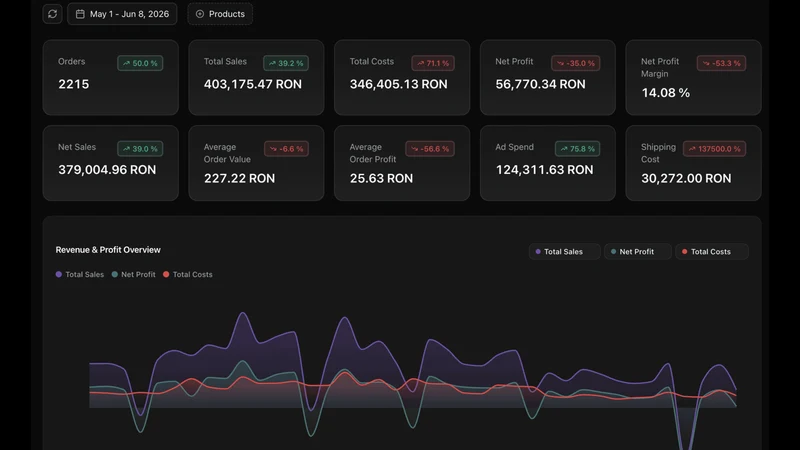Click the Orders 50.0 % change badge
The height and width of the screenshot is (450, 800).
(x=140, y=63)
